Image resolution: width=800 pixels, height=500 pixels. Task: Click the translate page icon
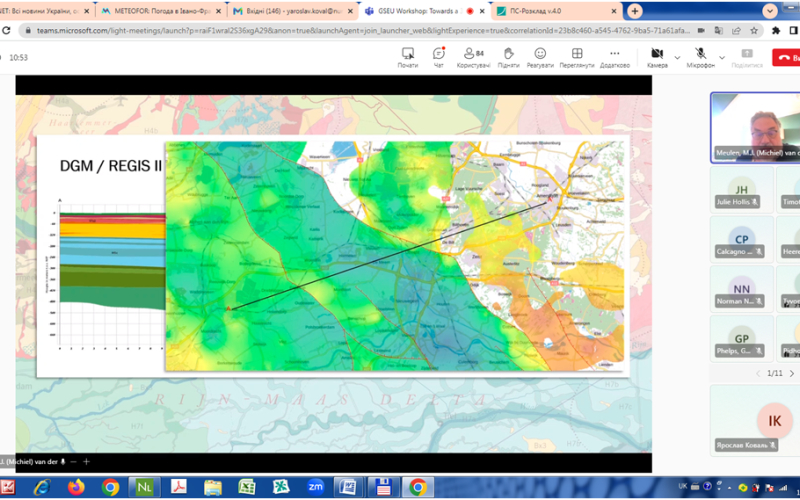point(719,31)
